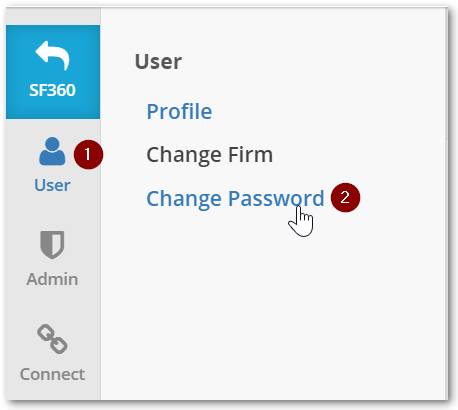
Task: Click the gray strip above SF360 tile
Action: [53, 16]
